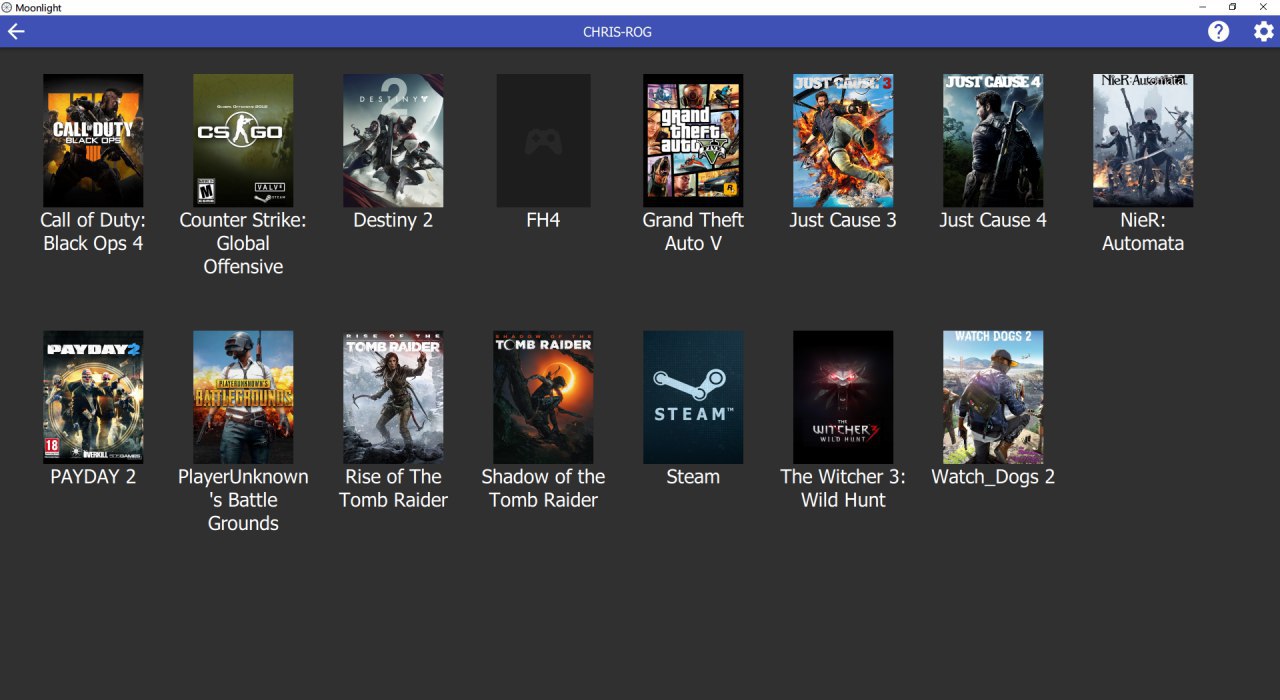Open the Rise of The Tomb Raider cover
The image size is (1280, 700).
point(393,397)
